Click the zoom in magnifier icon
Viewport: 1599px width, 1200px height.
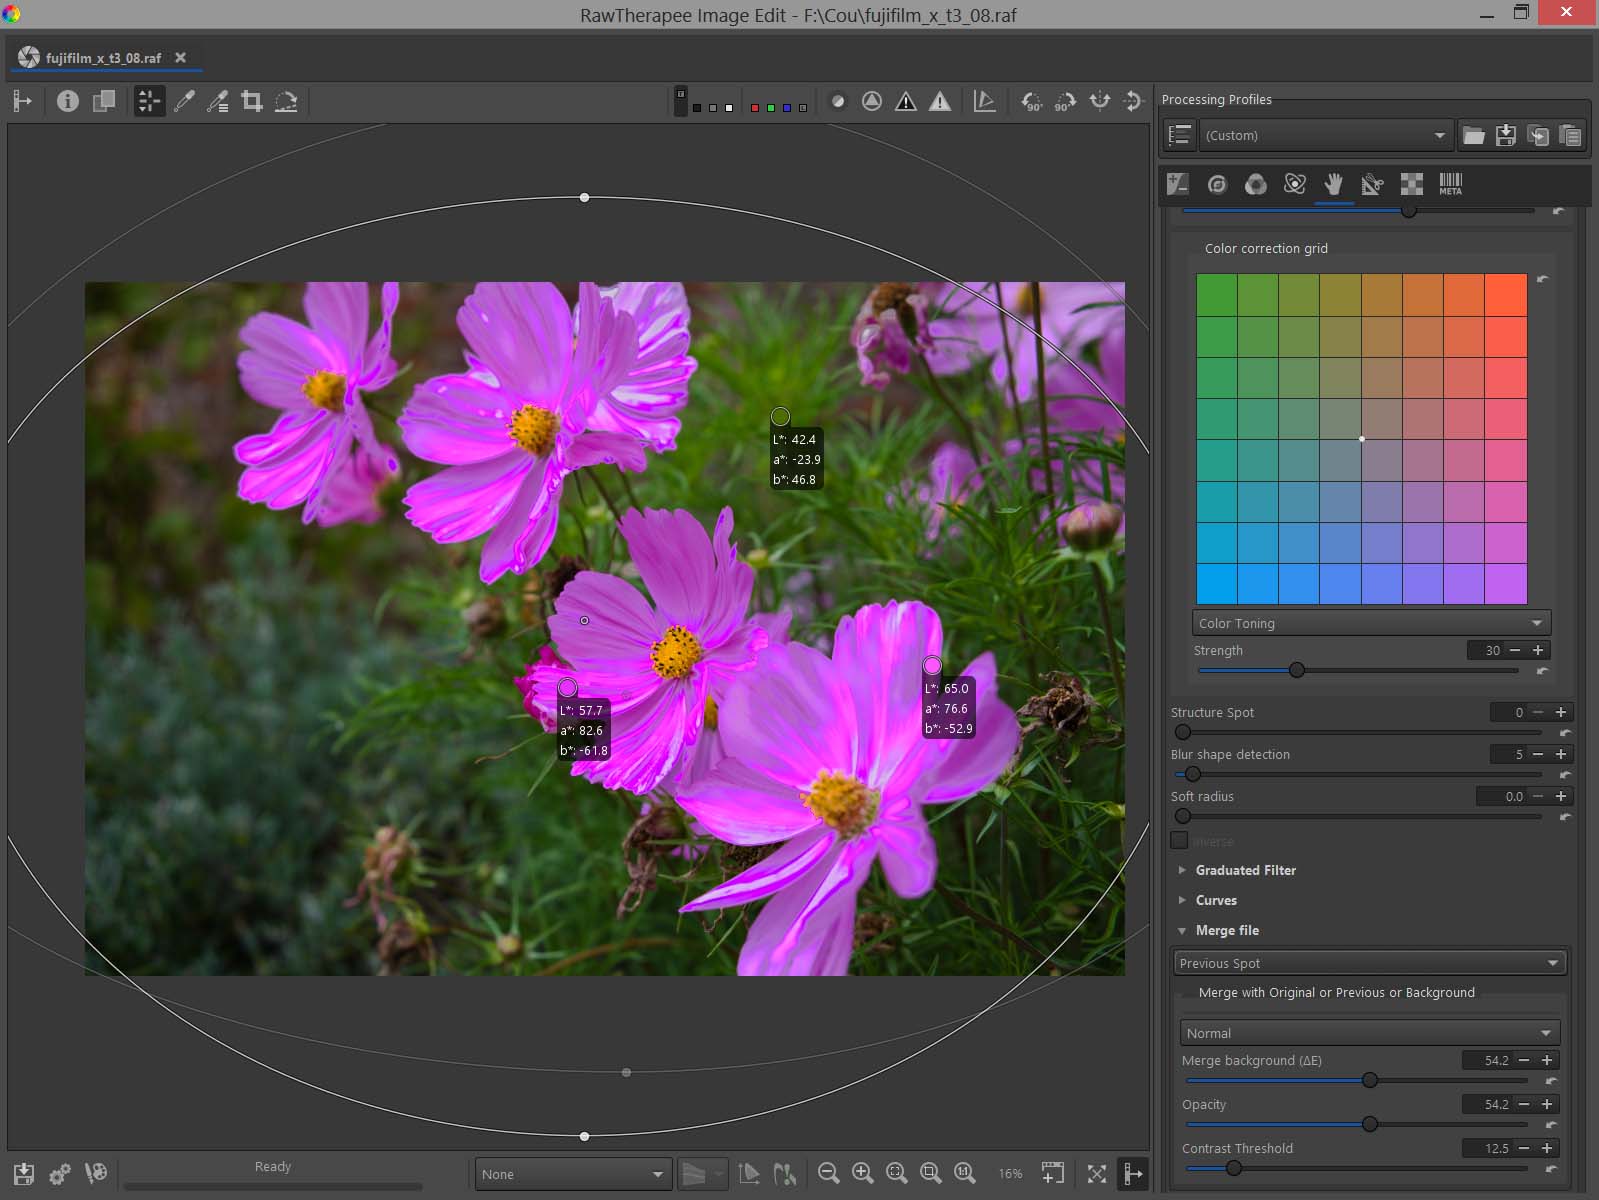click(x=862, y=1173)
